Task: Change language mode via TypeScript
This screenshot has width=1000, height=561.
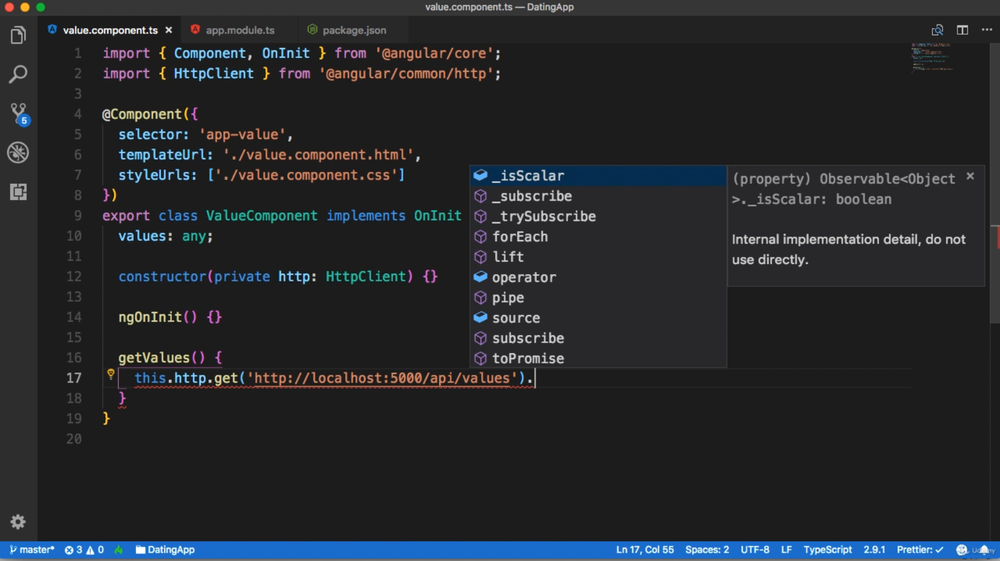Action: [x=827, y=550]
